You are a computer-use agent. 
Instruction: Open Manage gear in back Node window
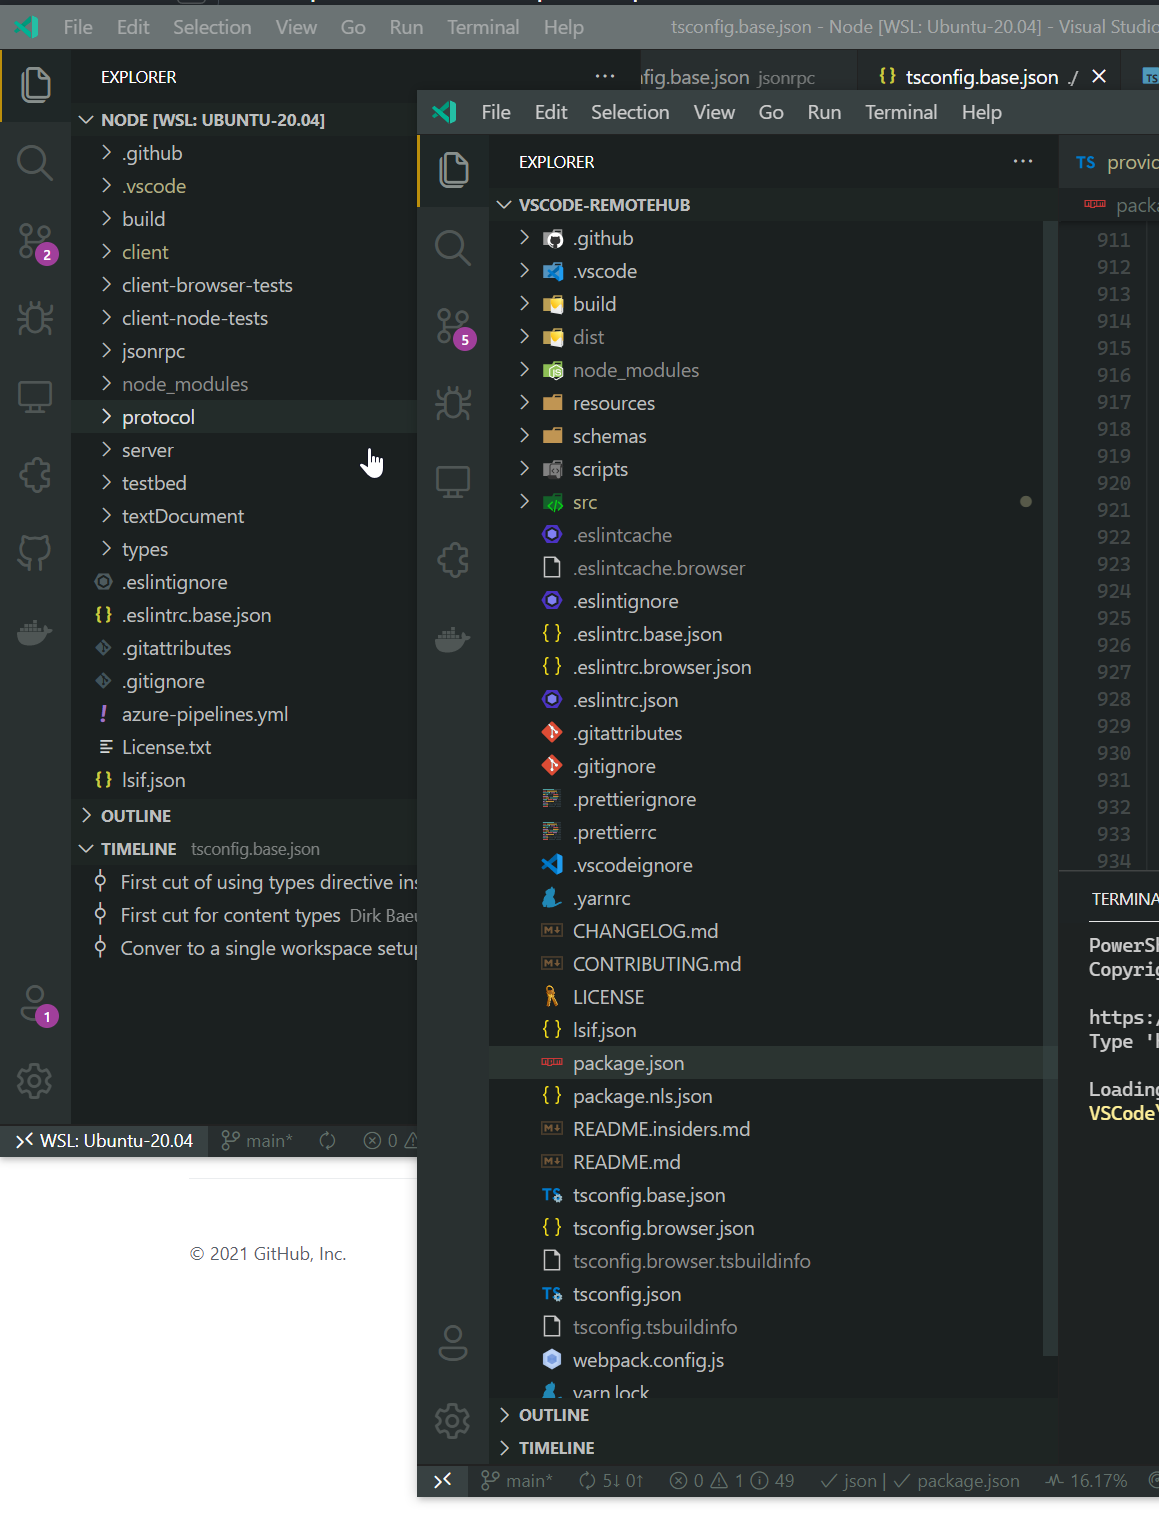(36, 1081)
